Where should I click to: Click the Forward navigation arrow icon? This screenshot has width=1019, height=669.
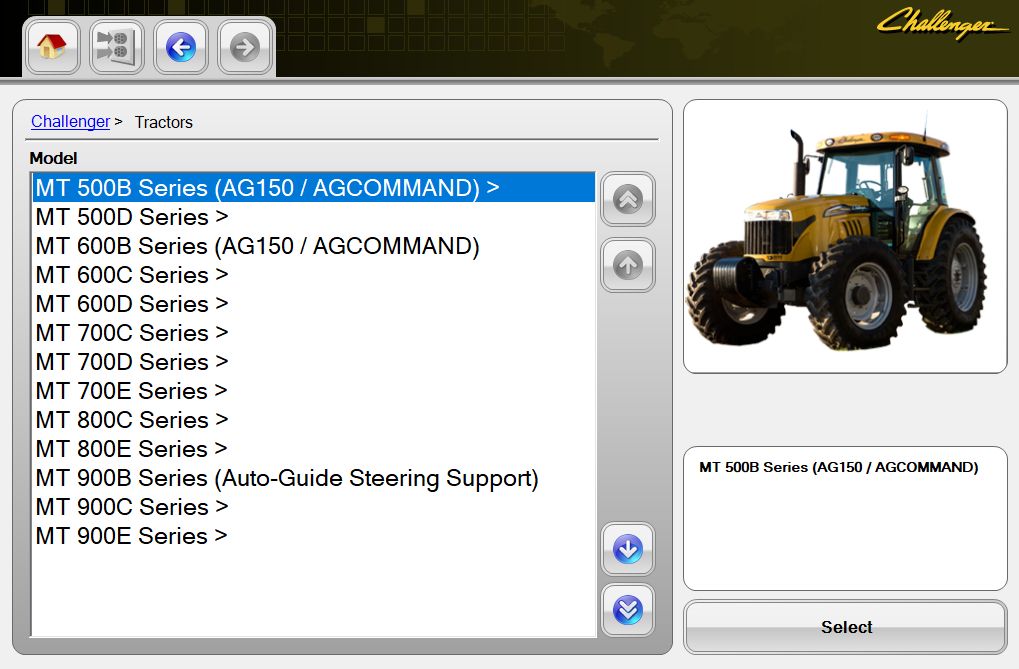(x=244, y=46)
